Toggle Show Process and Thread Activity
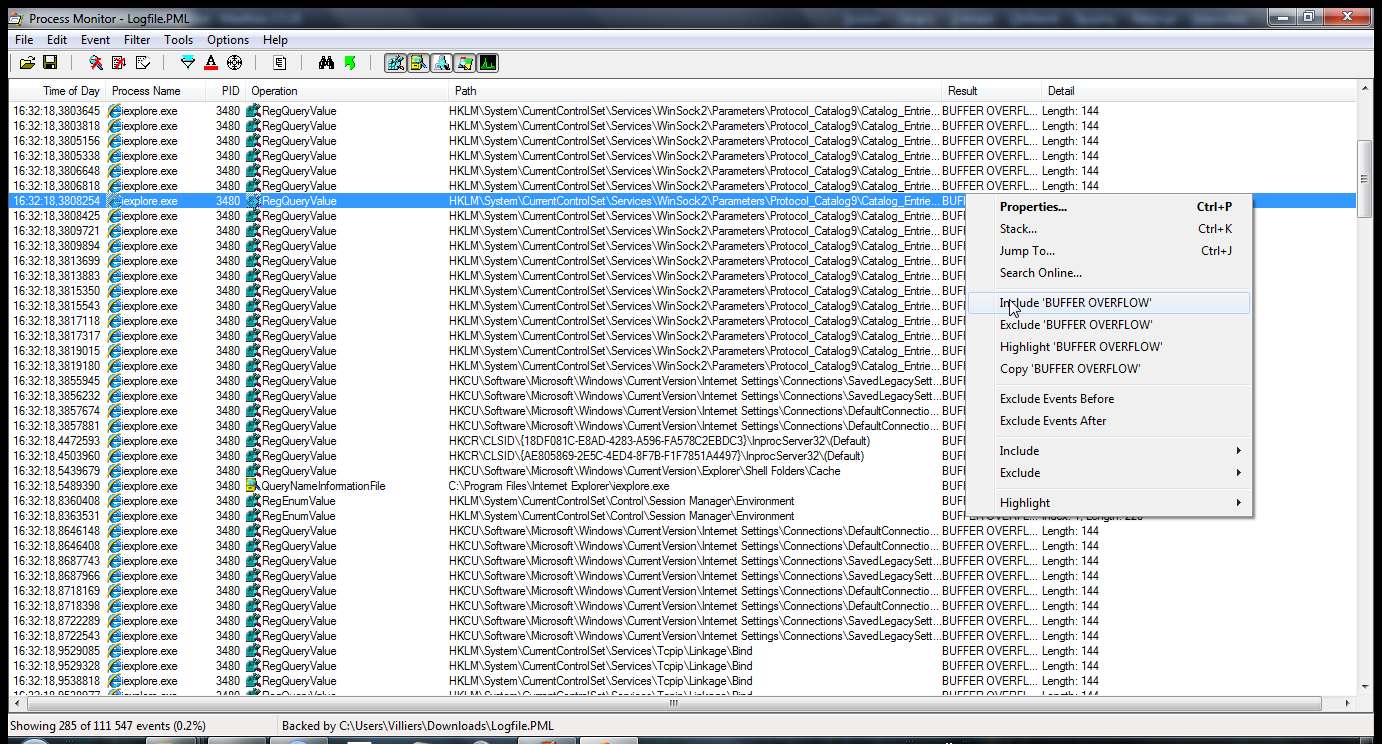 coord(464,63)
